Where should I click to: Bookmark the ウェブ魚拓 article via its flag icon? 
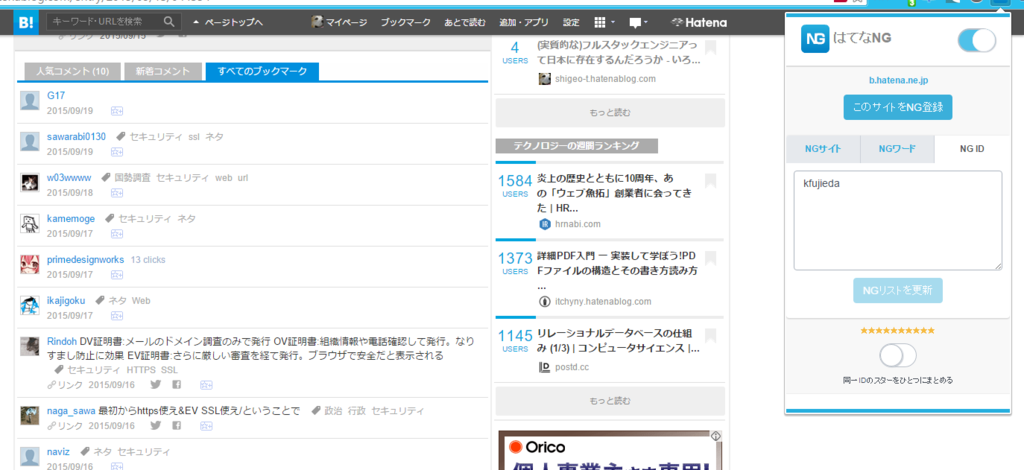point(711,181)
